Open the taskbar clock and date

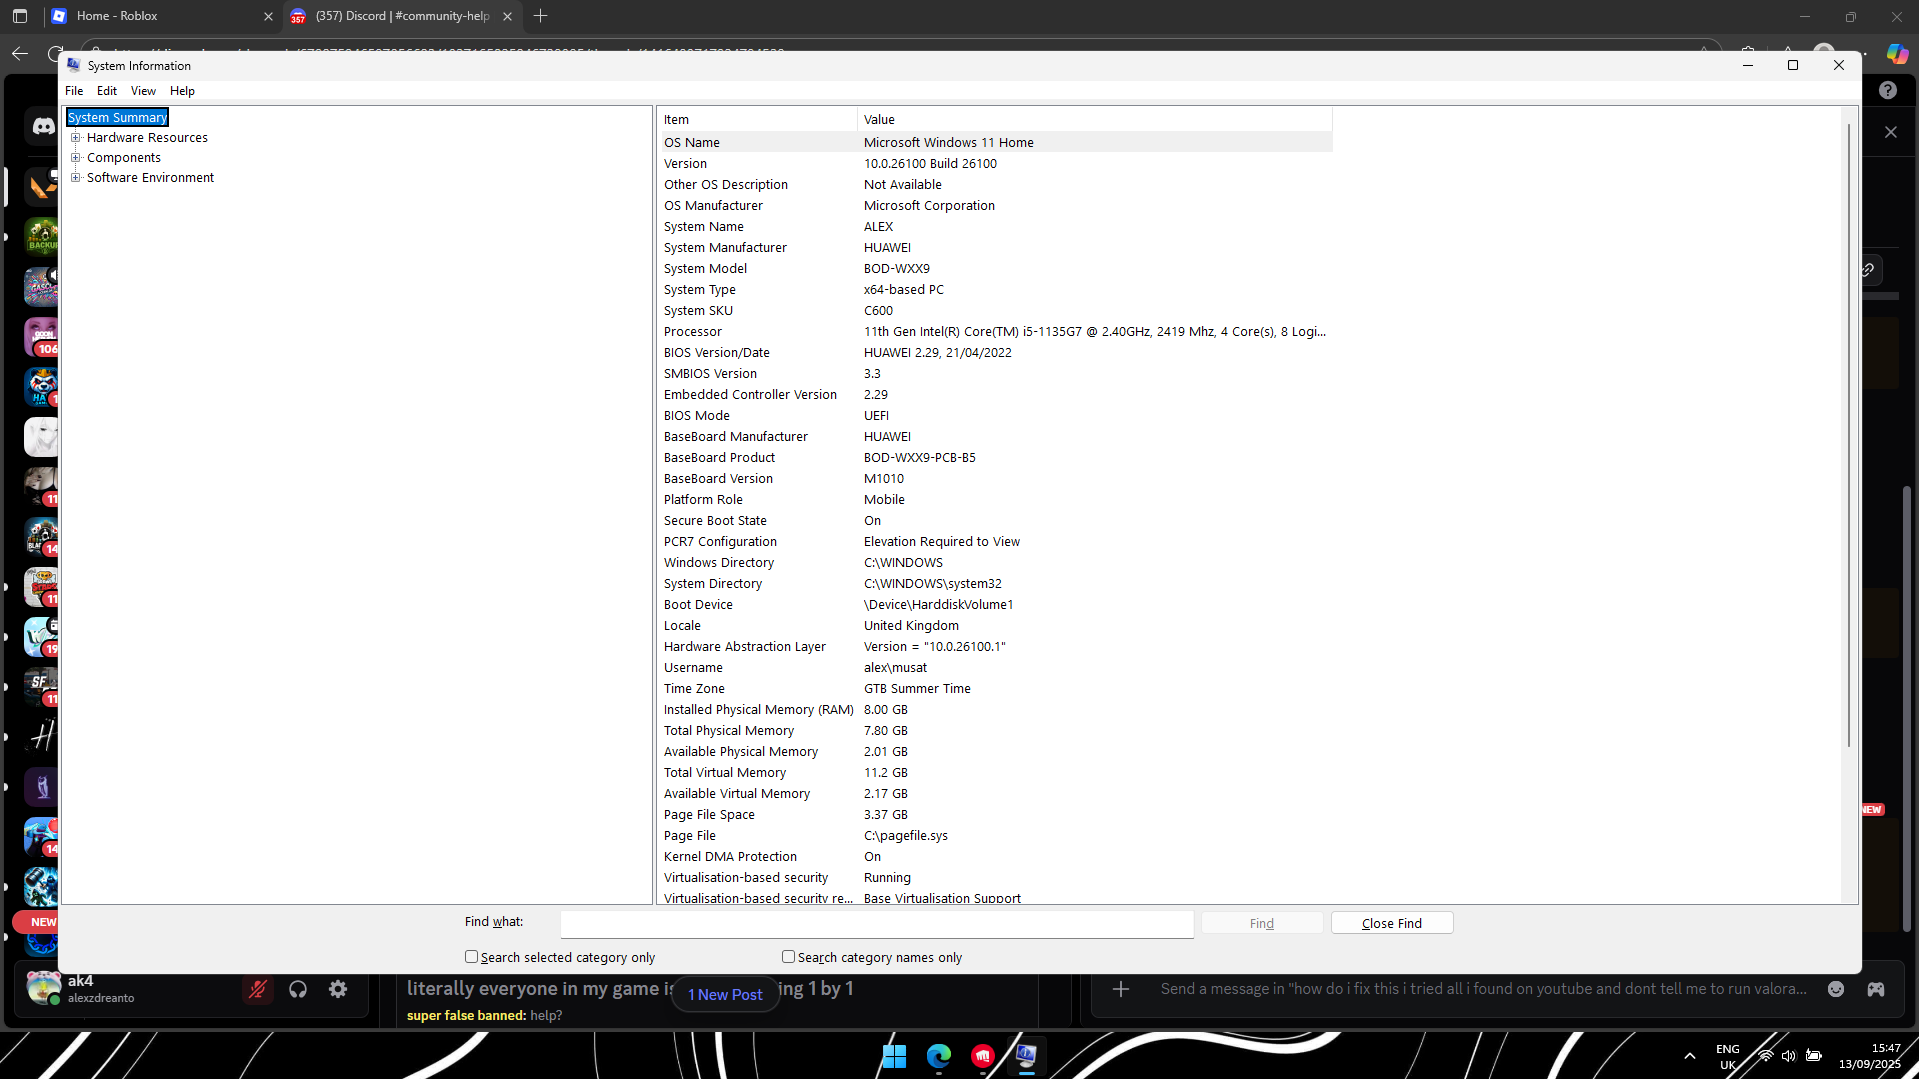pyautogui.click(x=1869, y=1056)
